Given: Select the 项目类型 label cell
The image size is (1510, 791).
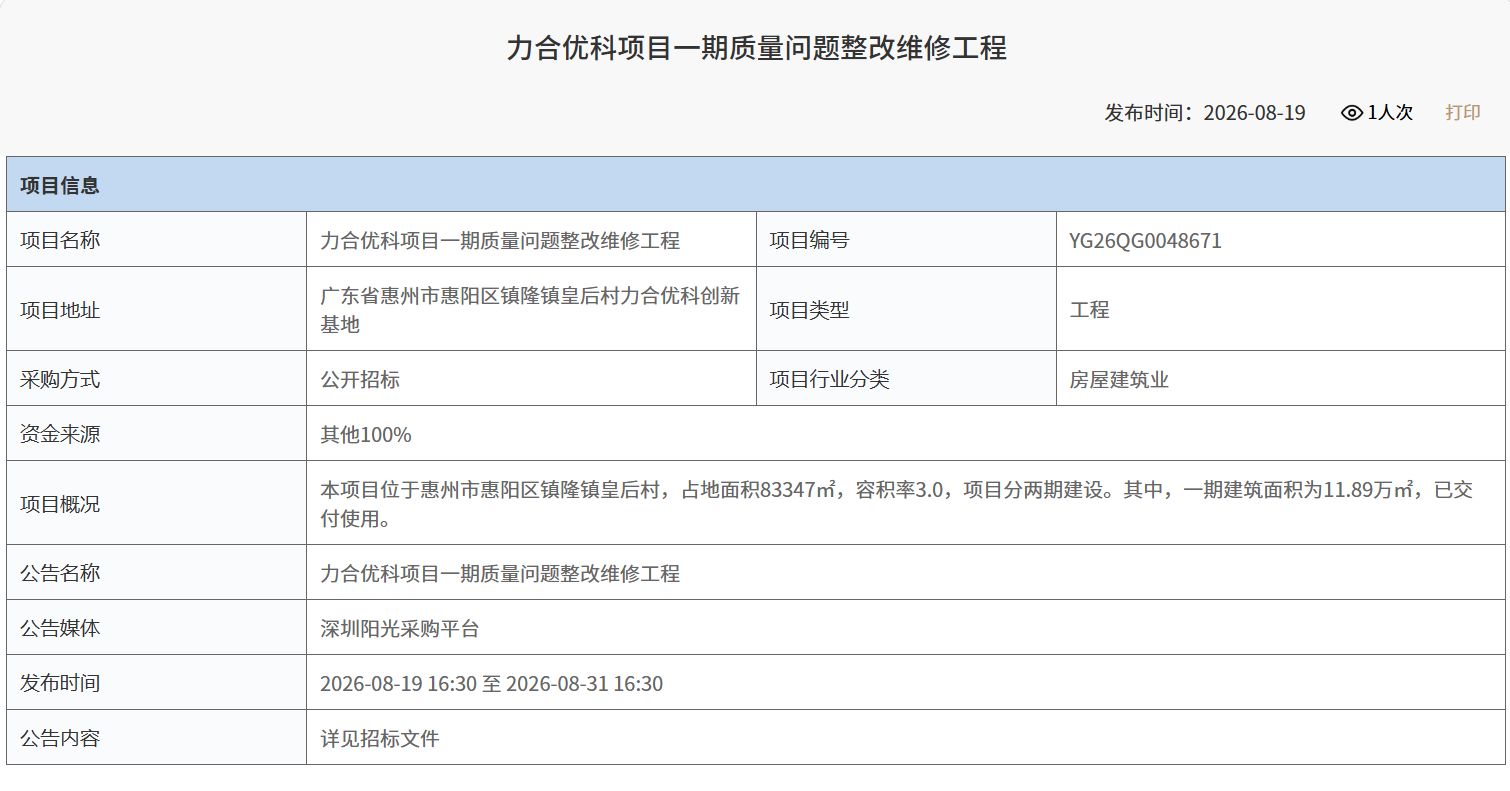Looking at the screenshot, I should [x=907, y=309].
